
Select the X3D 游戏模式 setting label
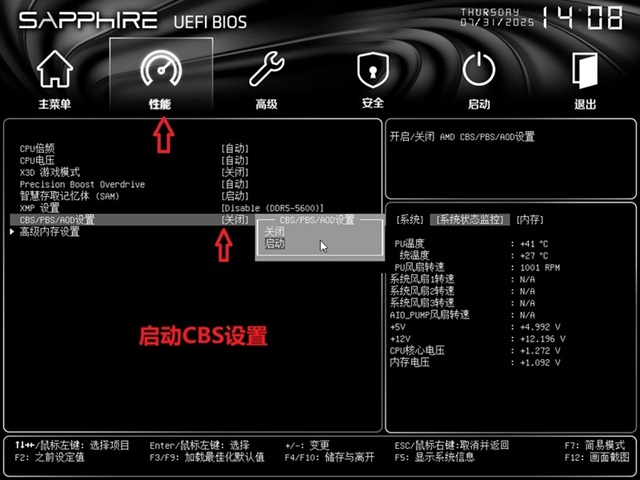click(50, 172)
